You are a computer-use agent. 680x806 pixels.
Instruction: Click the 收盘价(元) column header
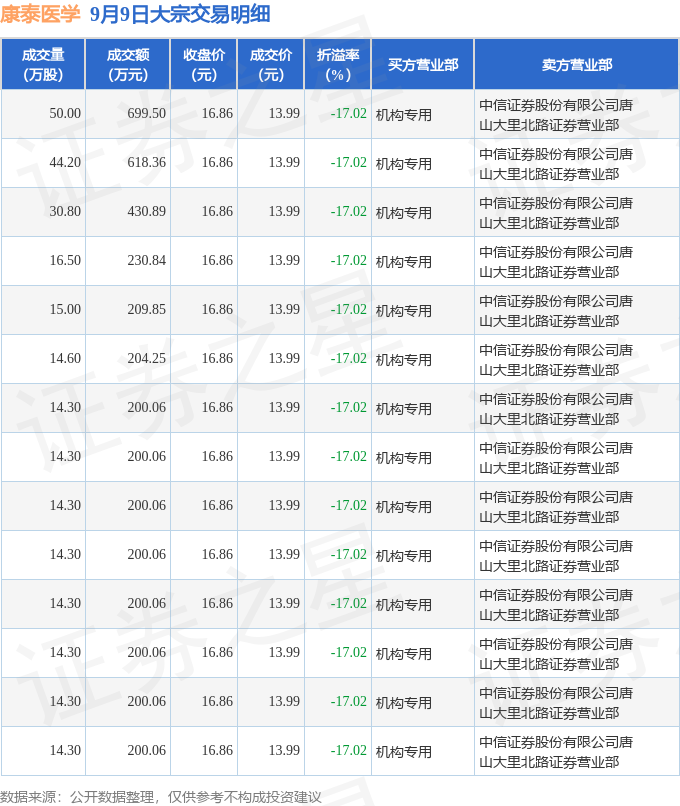pyautogui.click(x=204, y=65)
